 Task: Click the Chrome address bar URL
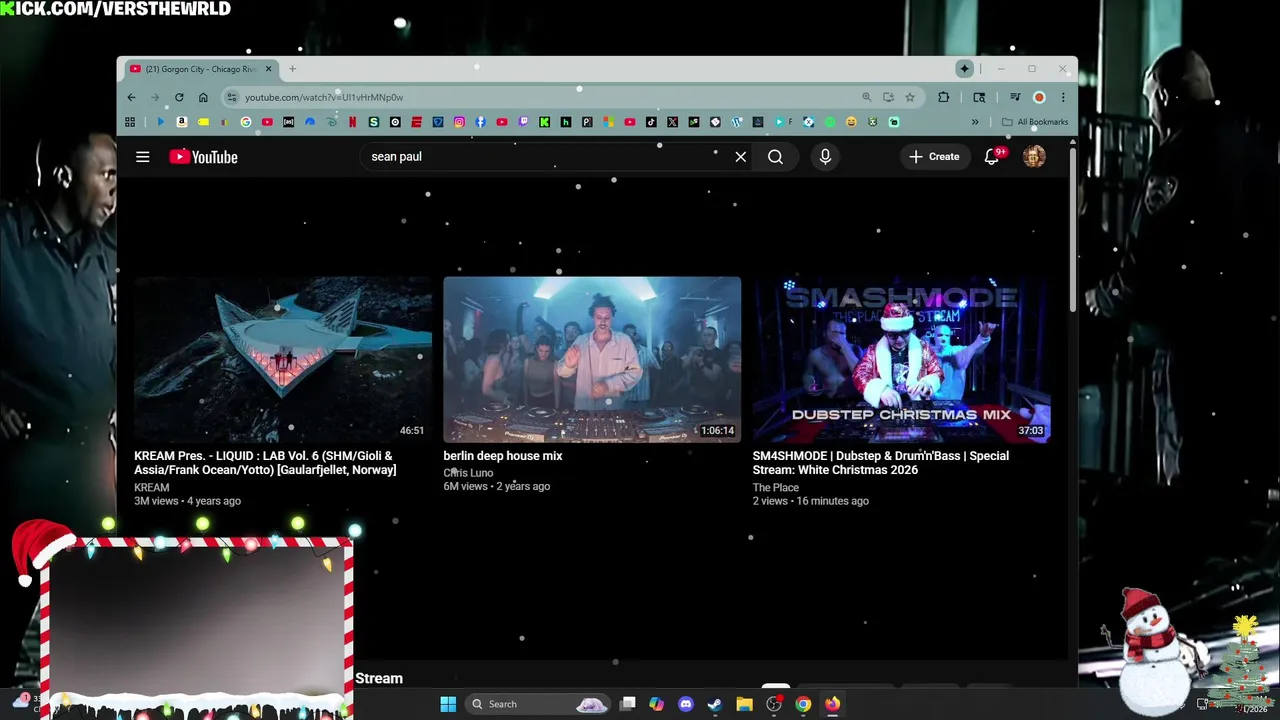[324, 97]
